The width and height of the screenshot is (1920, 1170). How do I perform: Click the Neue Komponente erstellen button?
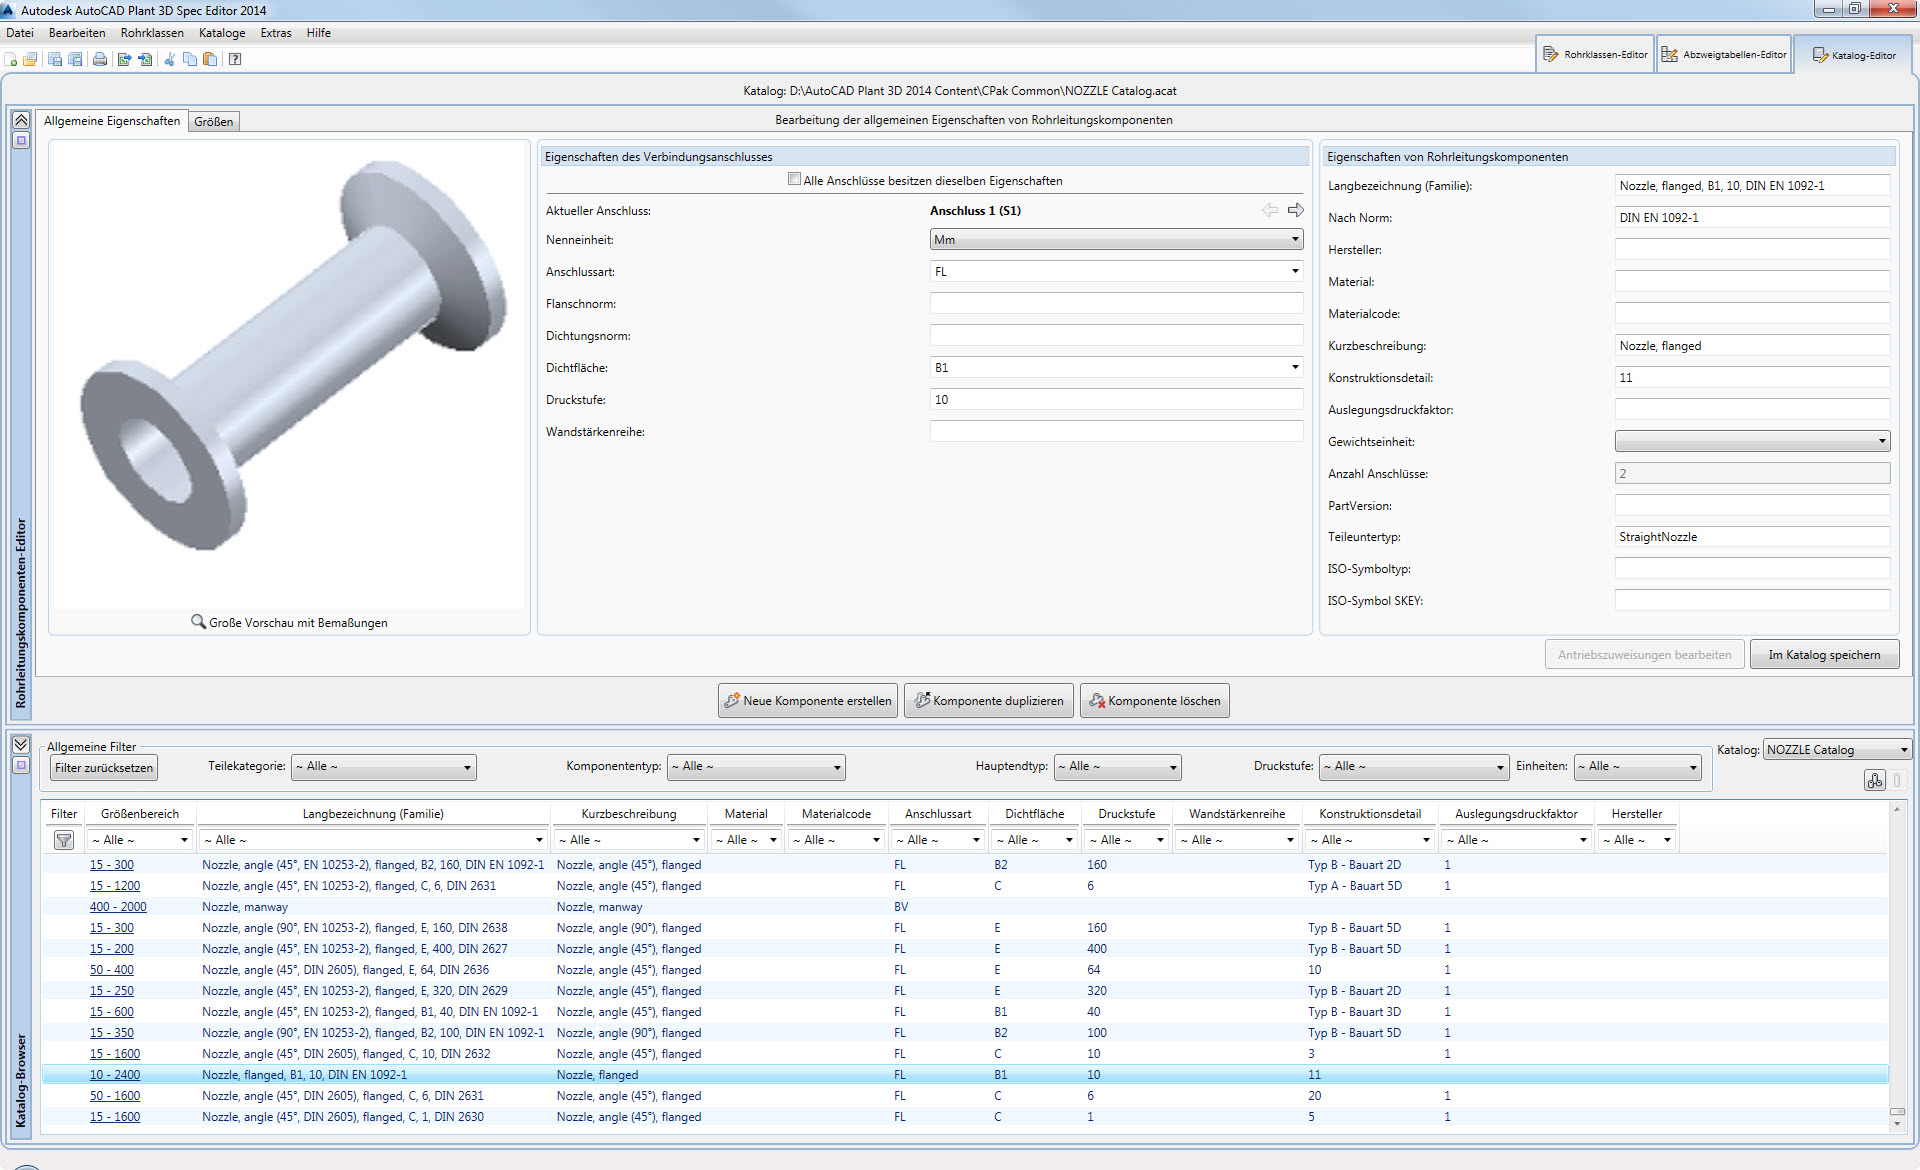pos(808,701)
